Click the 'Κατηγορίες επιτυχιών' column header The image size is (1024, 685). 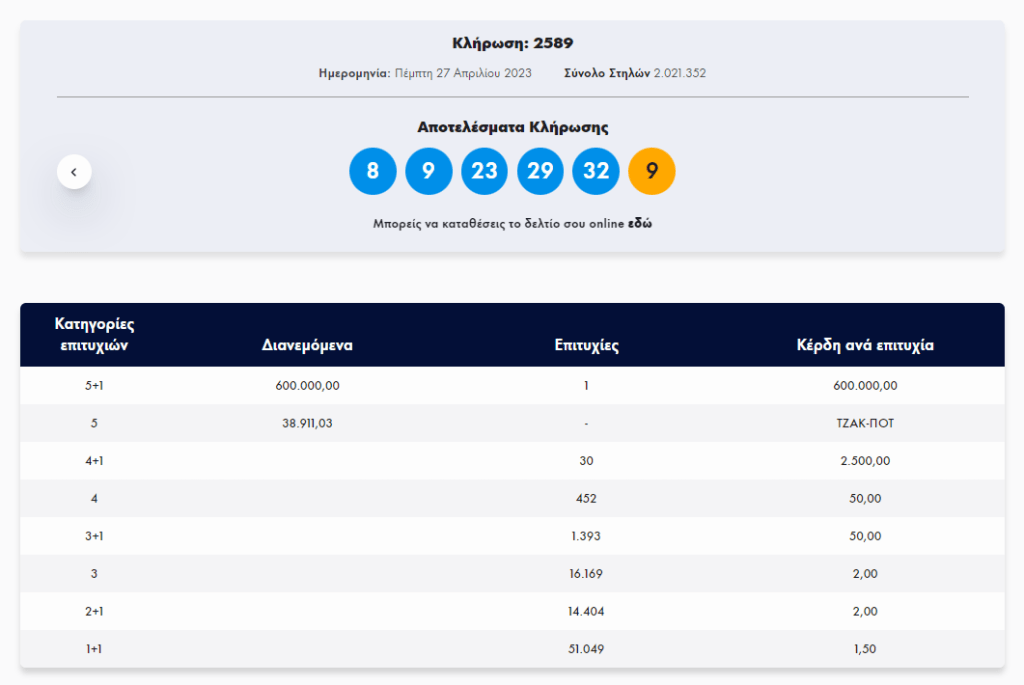94,335
